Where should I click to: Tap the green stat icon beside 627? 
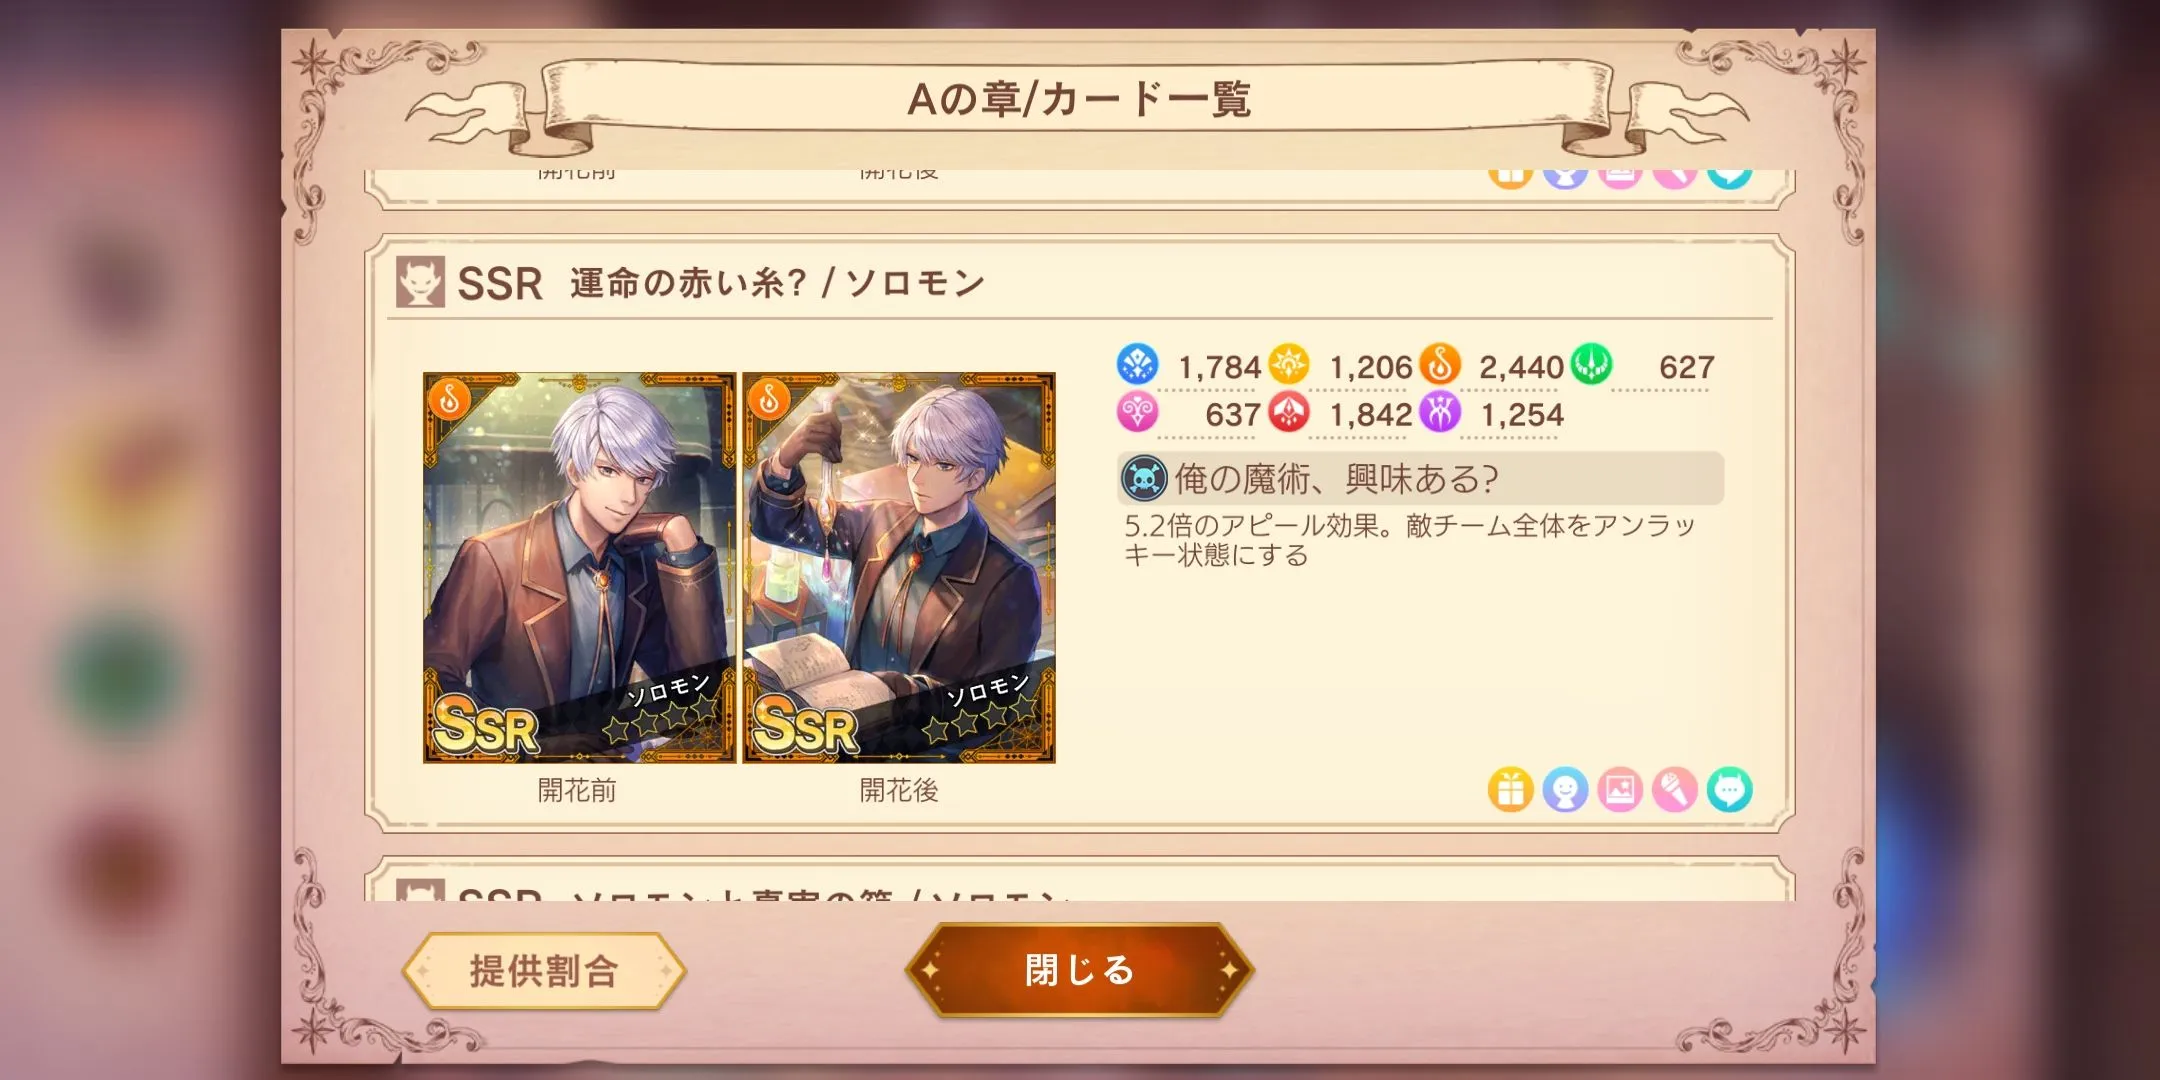(1591, 364)
